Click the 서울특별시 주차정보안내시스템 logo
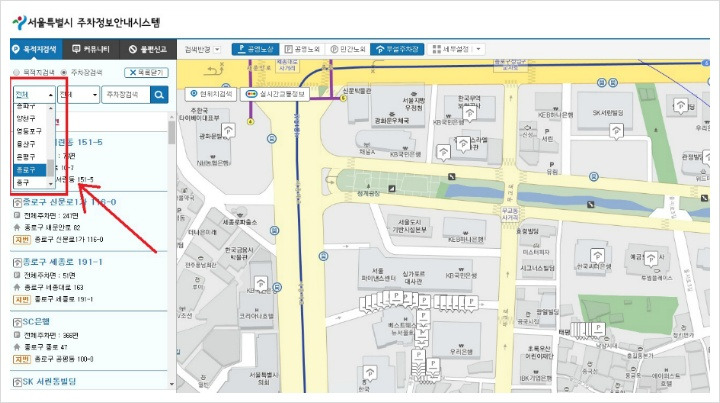The width and height of the screenshot is (720, 403). pos(86,22)
